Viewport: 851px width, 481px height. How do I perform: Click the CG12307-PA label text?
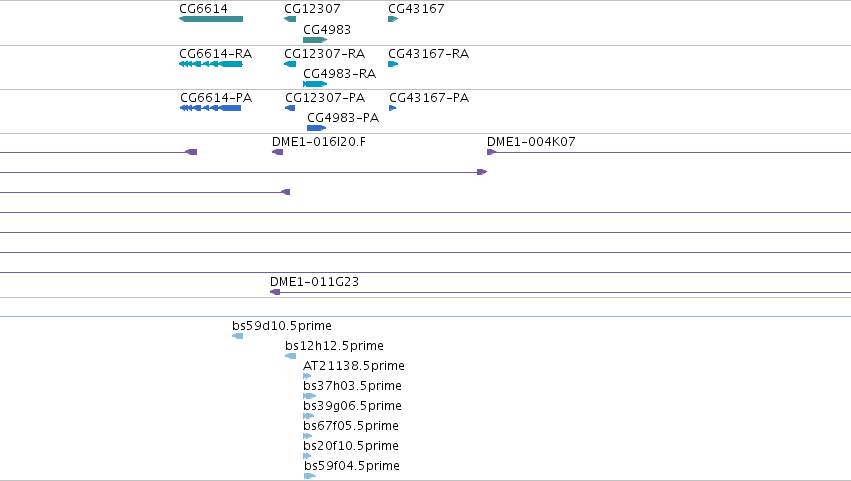pos(325,98)
